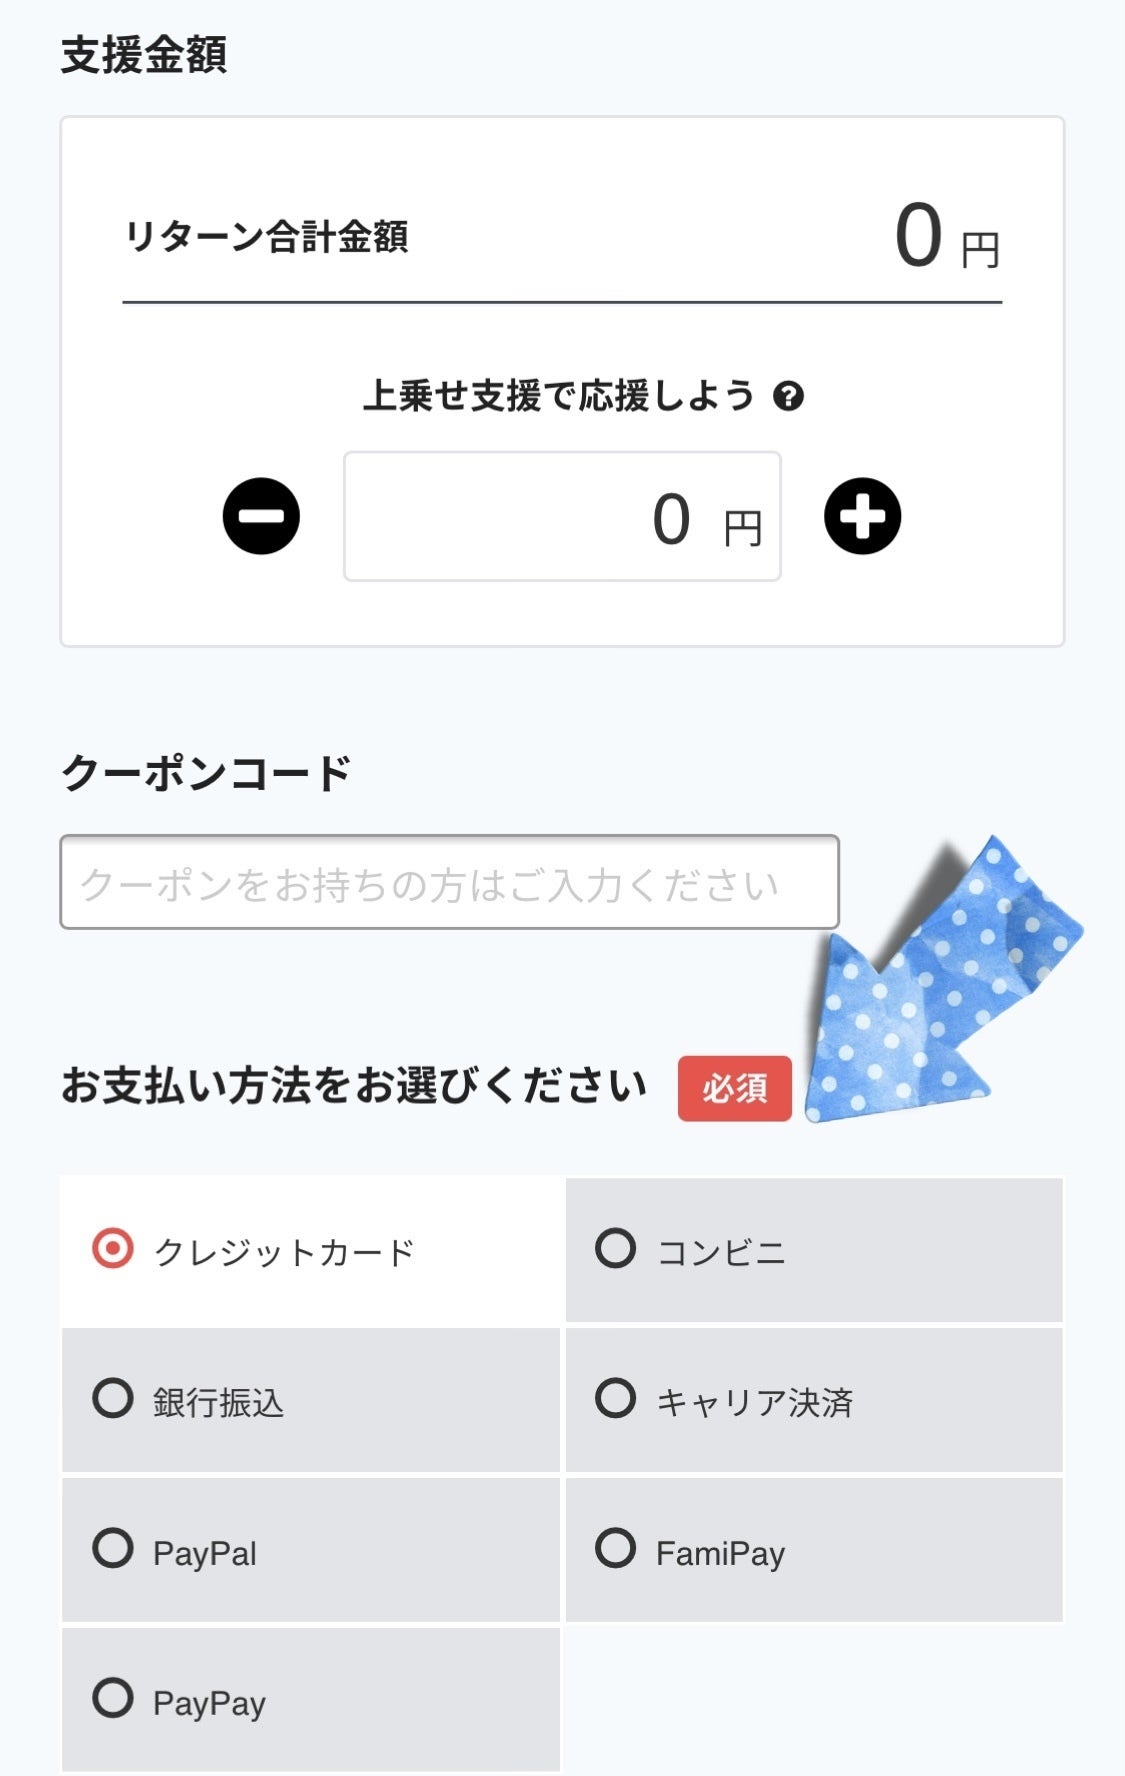Increase the extra support amount with plus
The image size is (1125, 1776).
point(862,516)
